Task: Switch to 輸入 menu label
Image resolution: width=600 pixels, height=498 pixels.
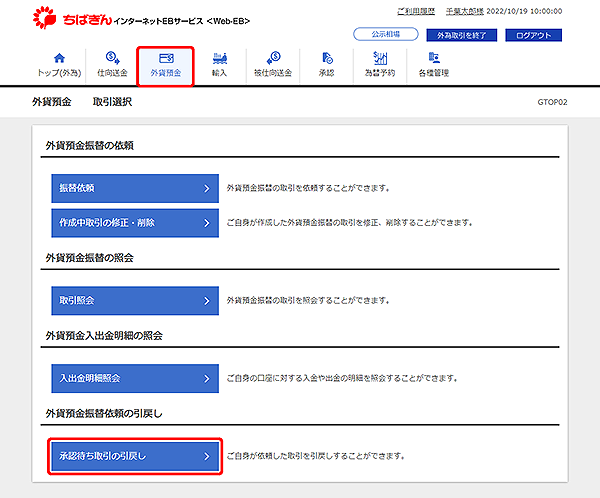Action: point(220,73)
